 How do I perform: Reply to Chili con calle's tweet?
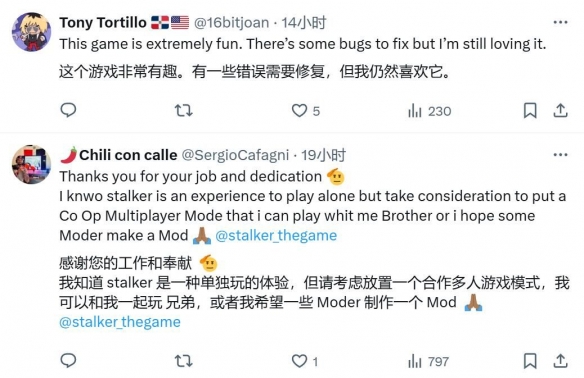(68, 360)
